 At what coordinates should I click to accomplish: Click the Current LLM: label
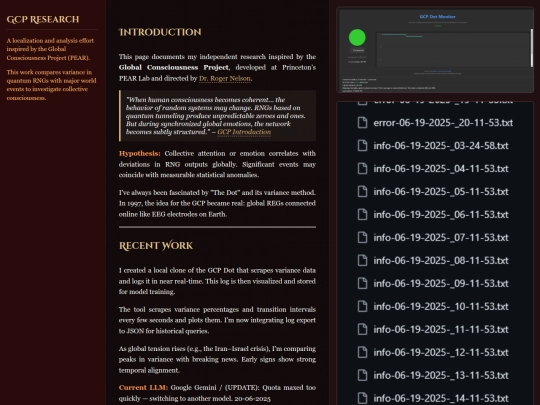coord(143,387)
